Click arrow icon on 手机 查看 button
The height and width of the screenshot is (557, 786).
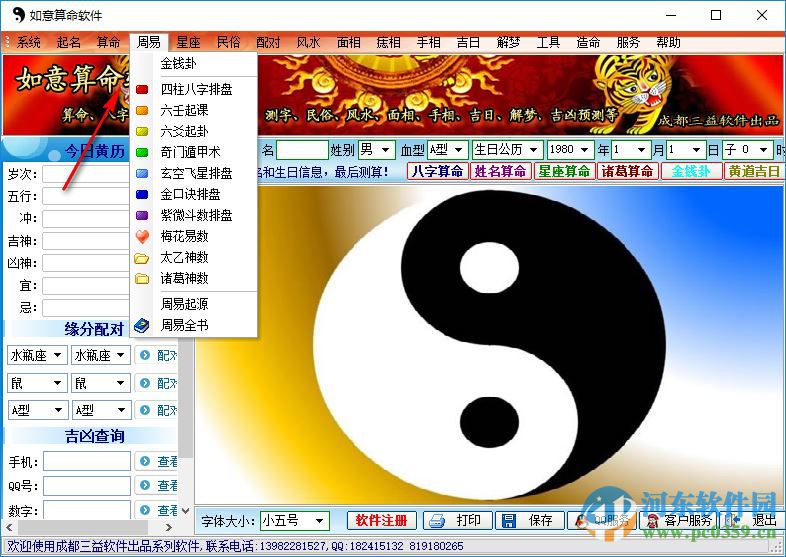tap(145, 461)
